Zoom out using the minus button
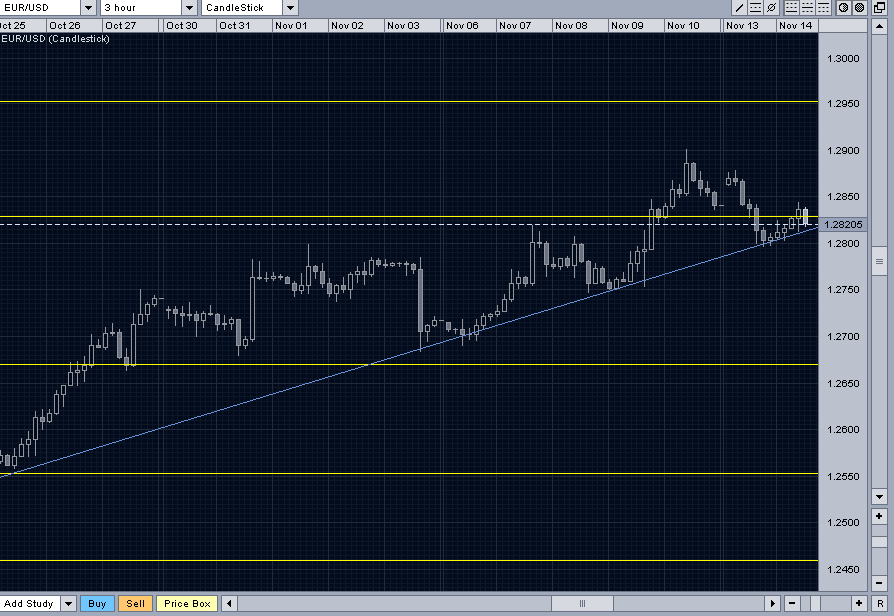894x616 pixels. [792, 604]
